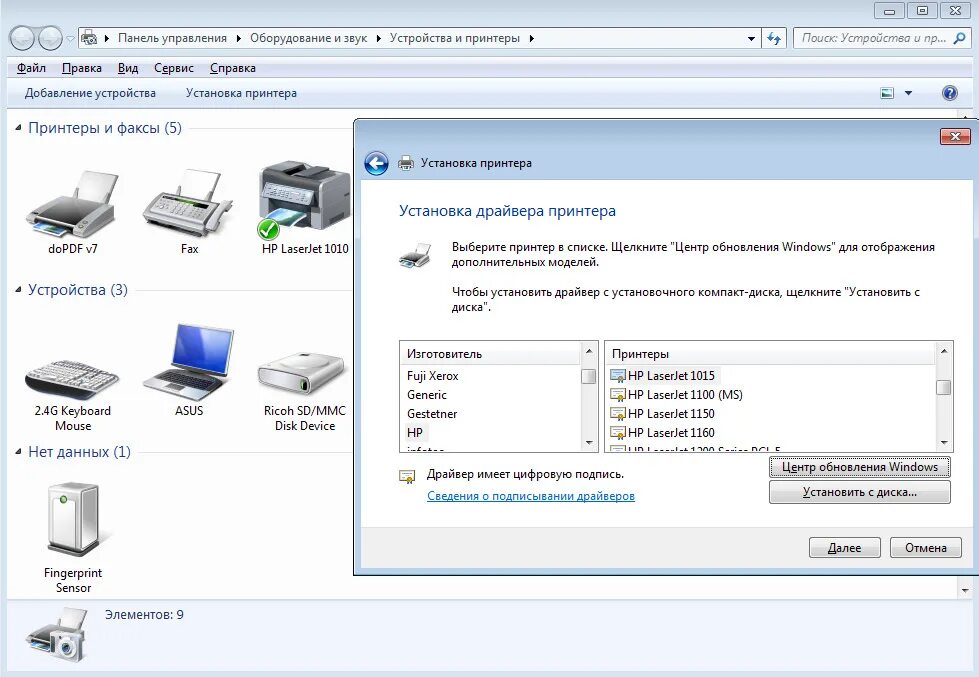Click the printers list scrollbar thumb
This screenshot has width=979, height=677.
pos(944,387)
